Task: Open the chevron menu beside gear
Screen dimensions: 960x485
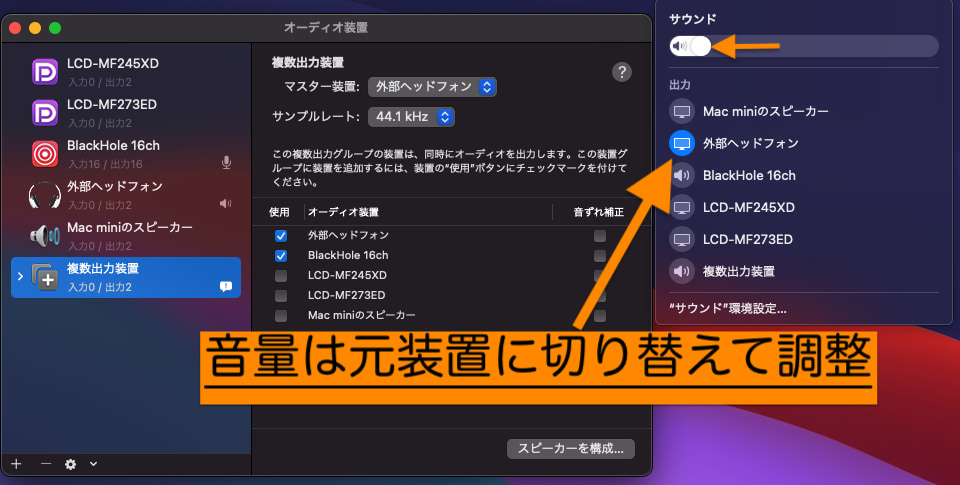Action: [93, 464]
